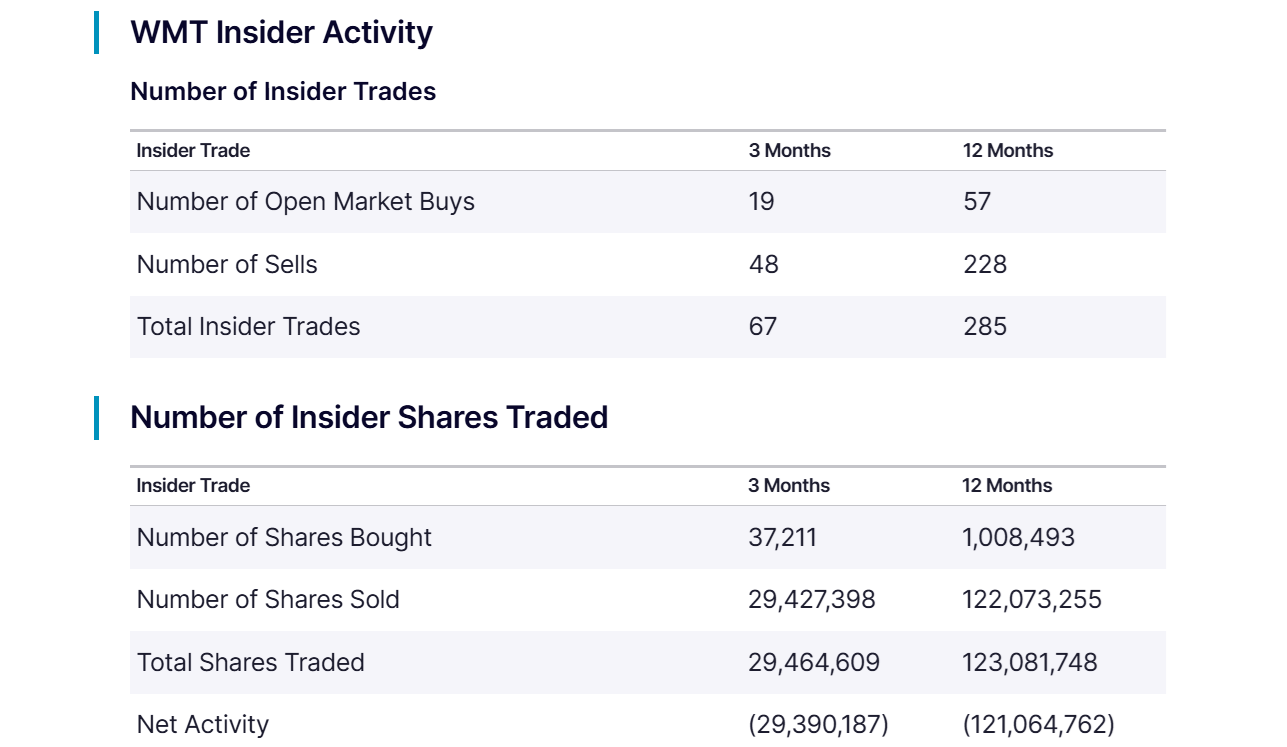
Task: Click the WMT Insider Activity heading
Action: [281, 32]
